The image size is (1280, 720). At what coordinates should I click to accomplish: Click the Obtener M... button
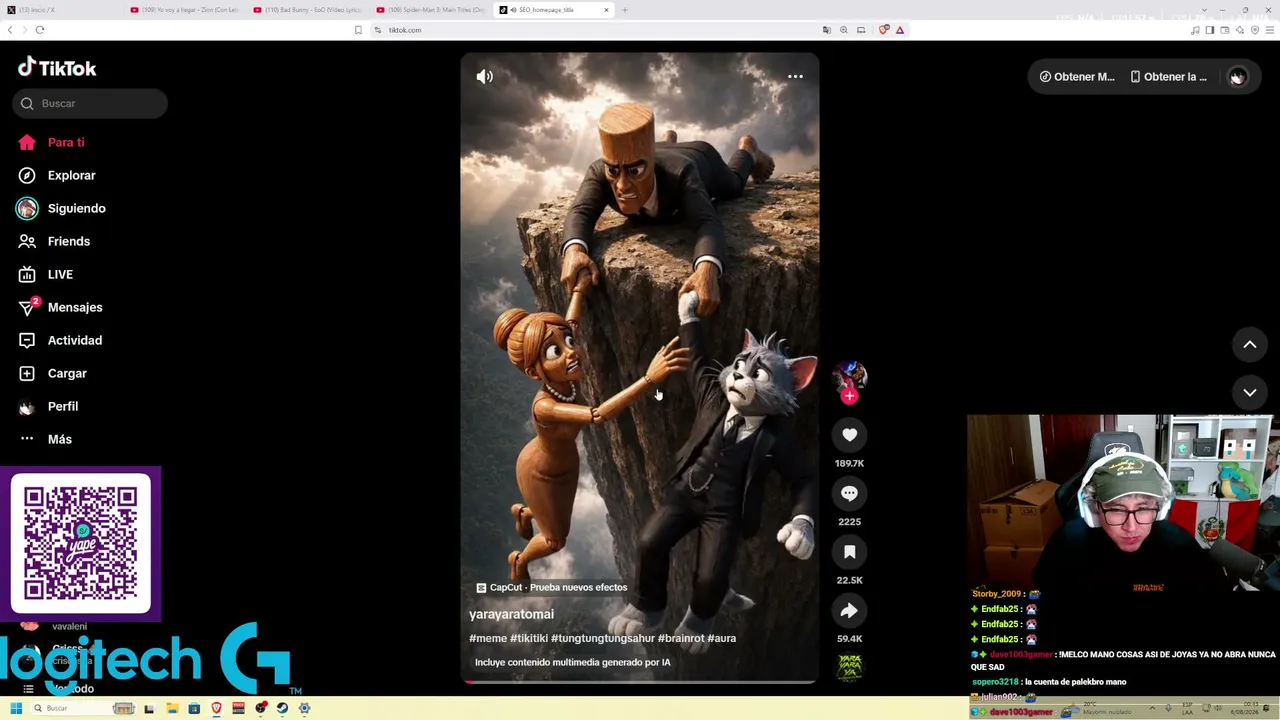tap(1077, 77)
